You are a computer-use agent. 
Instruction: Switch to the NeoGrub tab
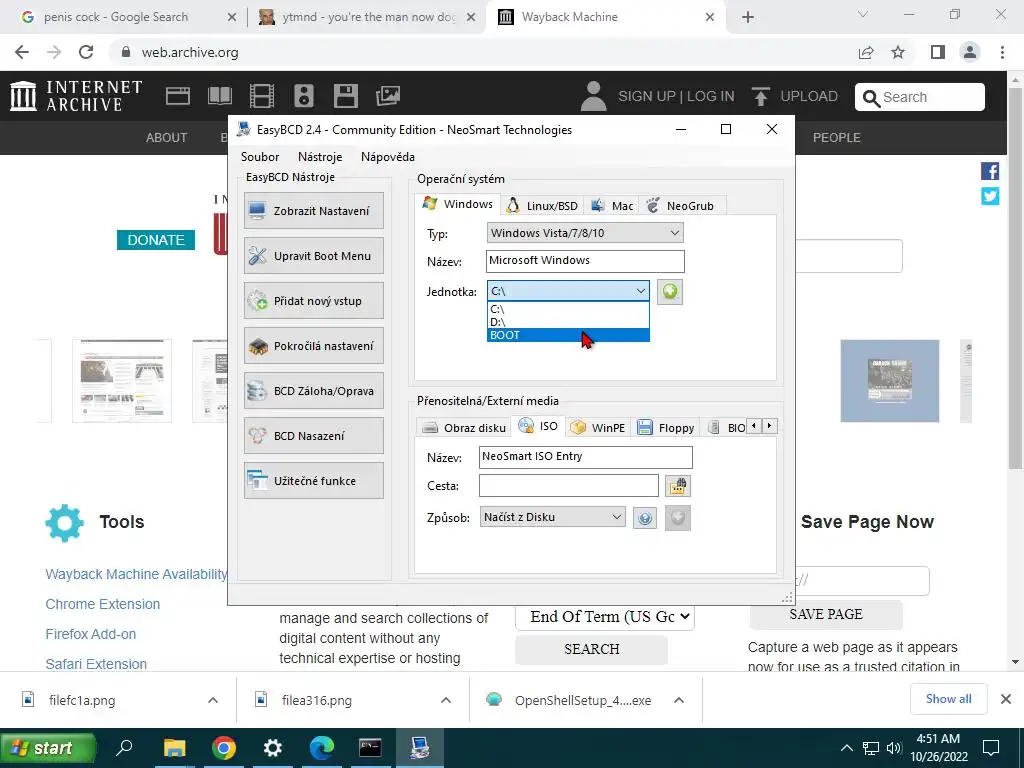click(x=681, y=206)
